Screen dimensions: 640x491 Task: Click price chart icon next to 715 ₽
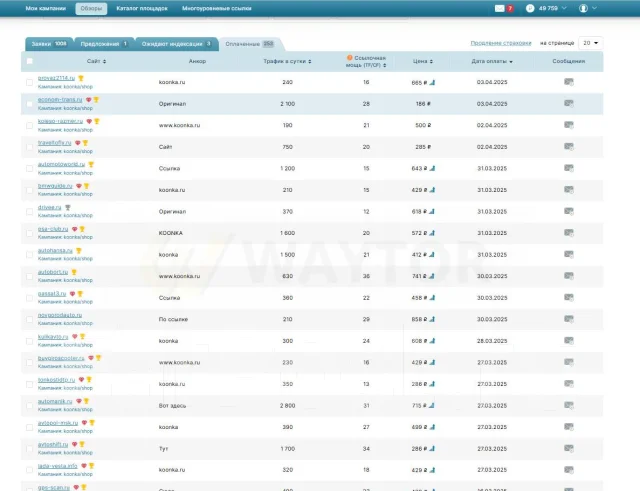pos(432,405)
